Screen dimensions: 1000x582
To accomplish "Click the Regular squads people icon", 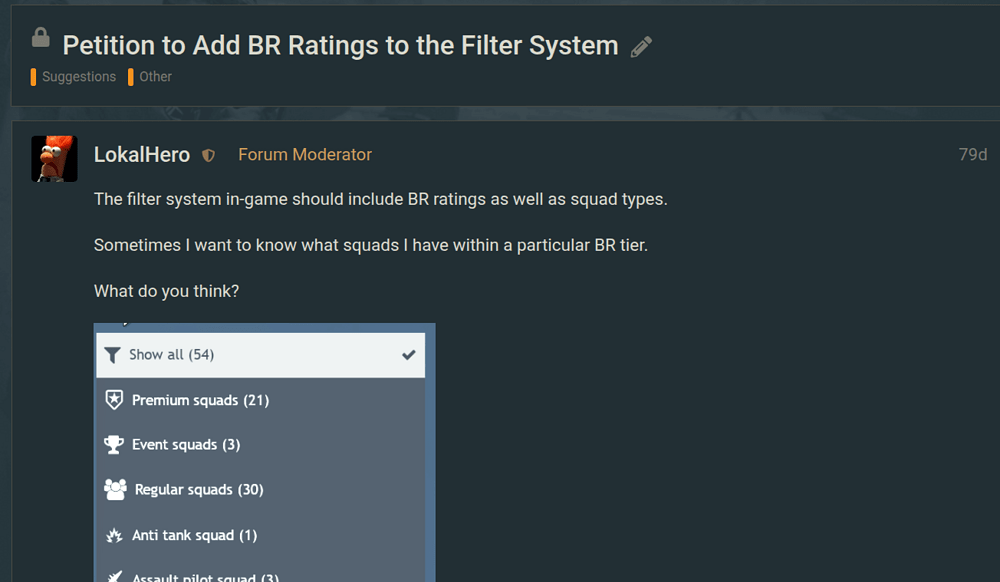I will click(115, 489).
